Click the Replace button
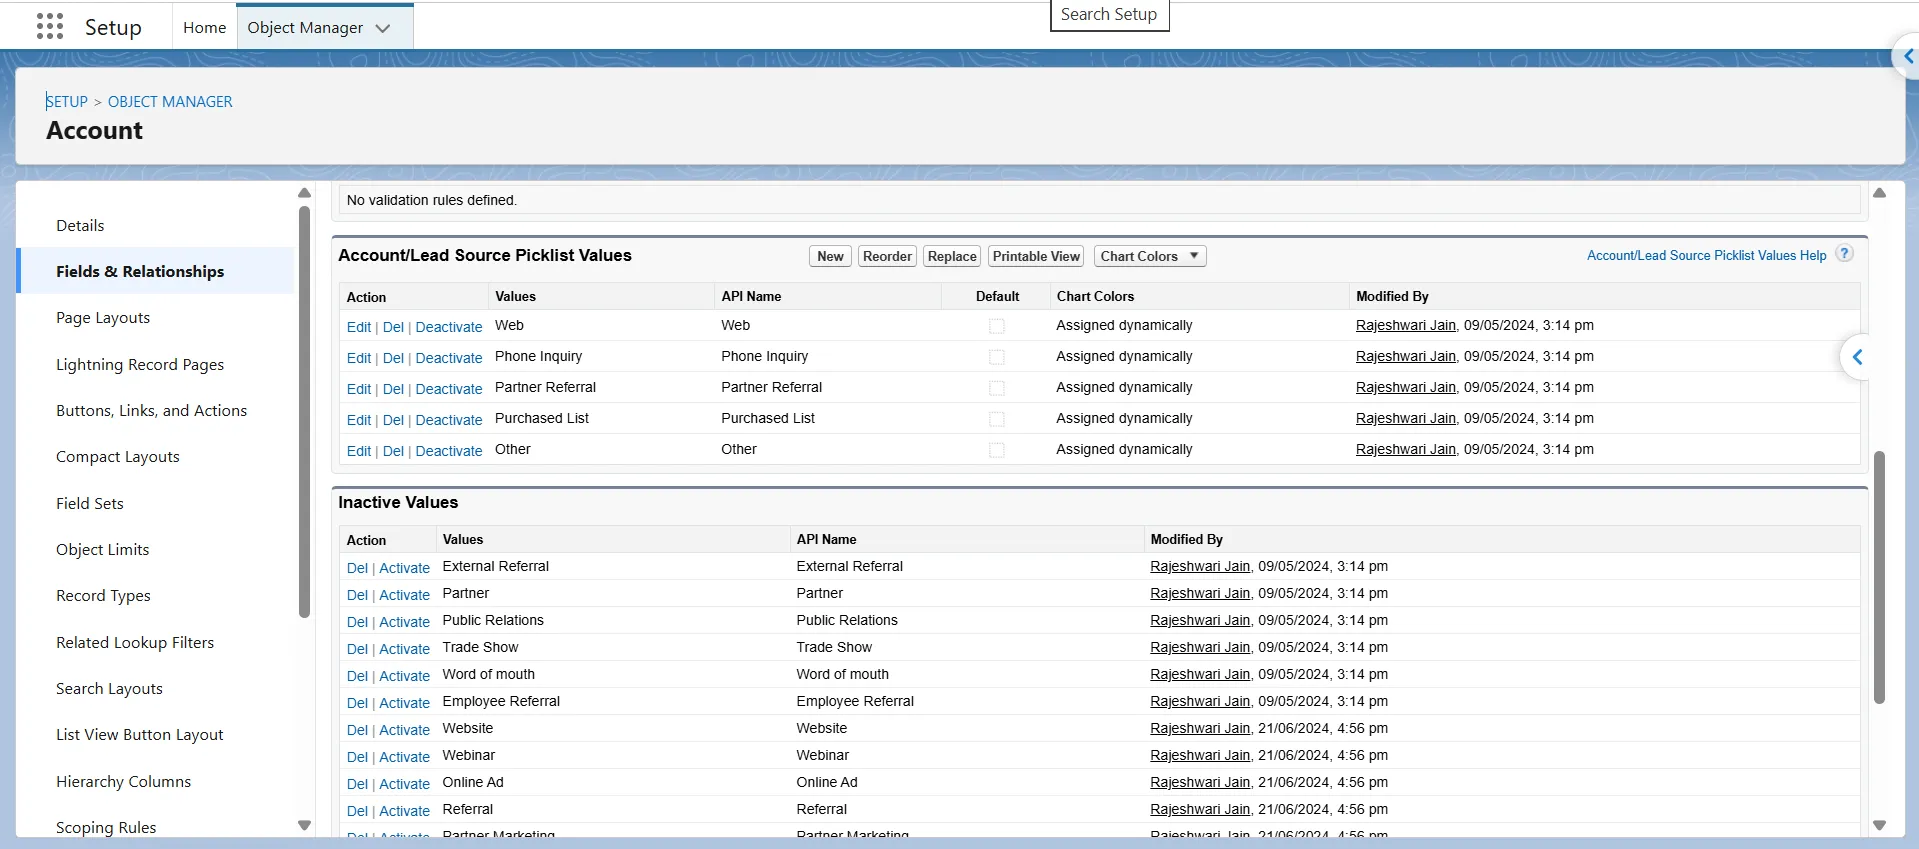This screenshot has height=849, width=1919. pos(952,256)
